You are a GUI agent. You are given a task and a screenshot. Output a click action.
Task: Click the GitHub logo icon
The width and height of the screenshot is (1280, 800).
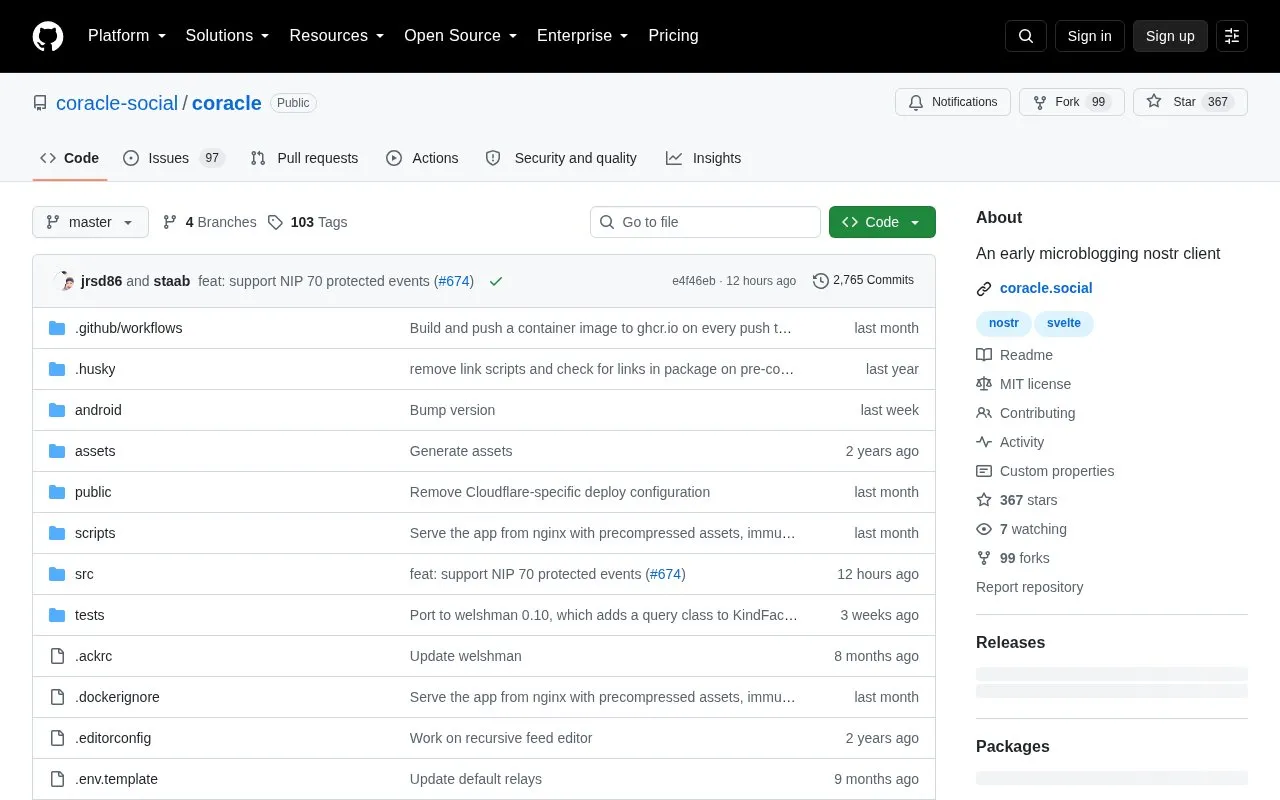tap(48, 36)
